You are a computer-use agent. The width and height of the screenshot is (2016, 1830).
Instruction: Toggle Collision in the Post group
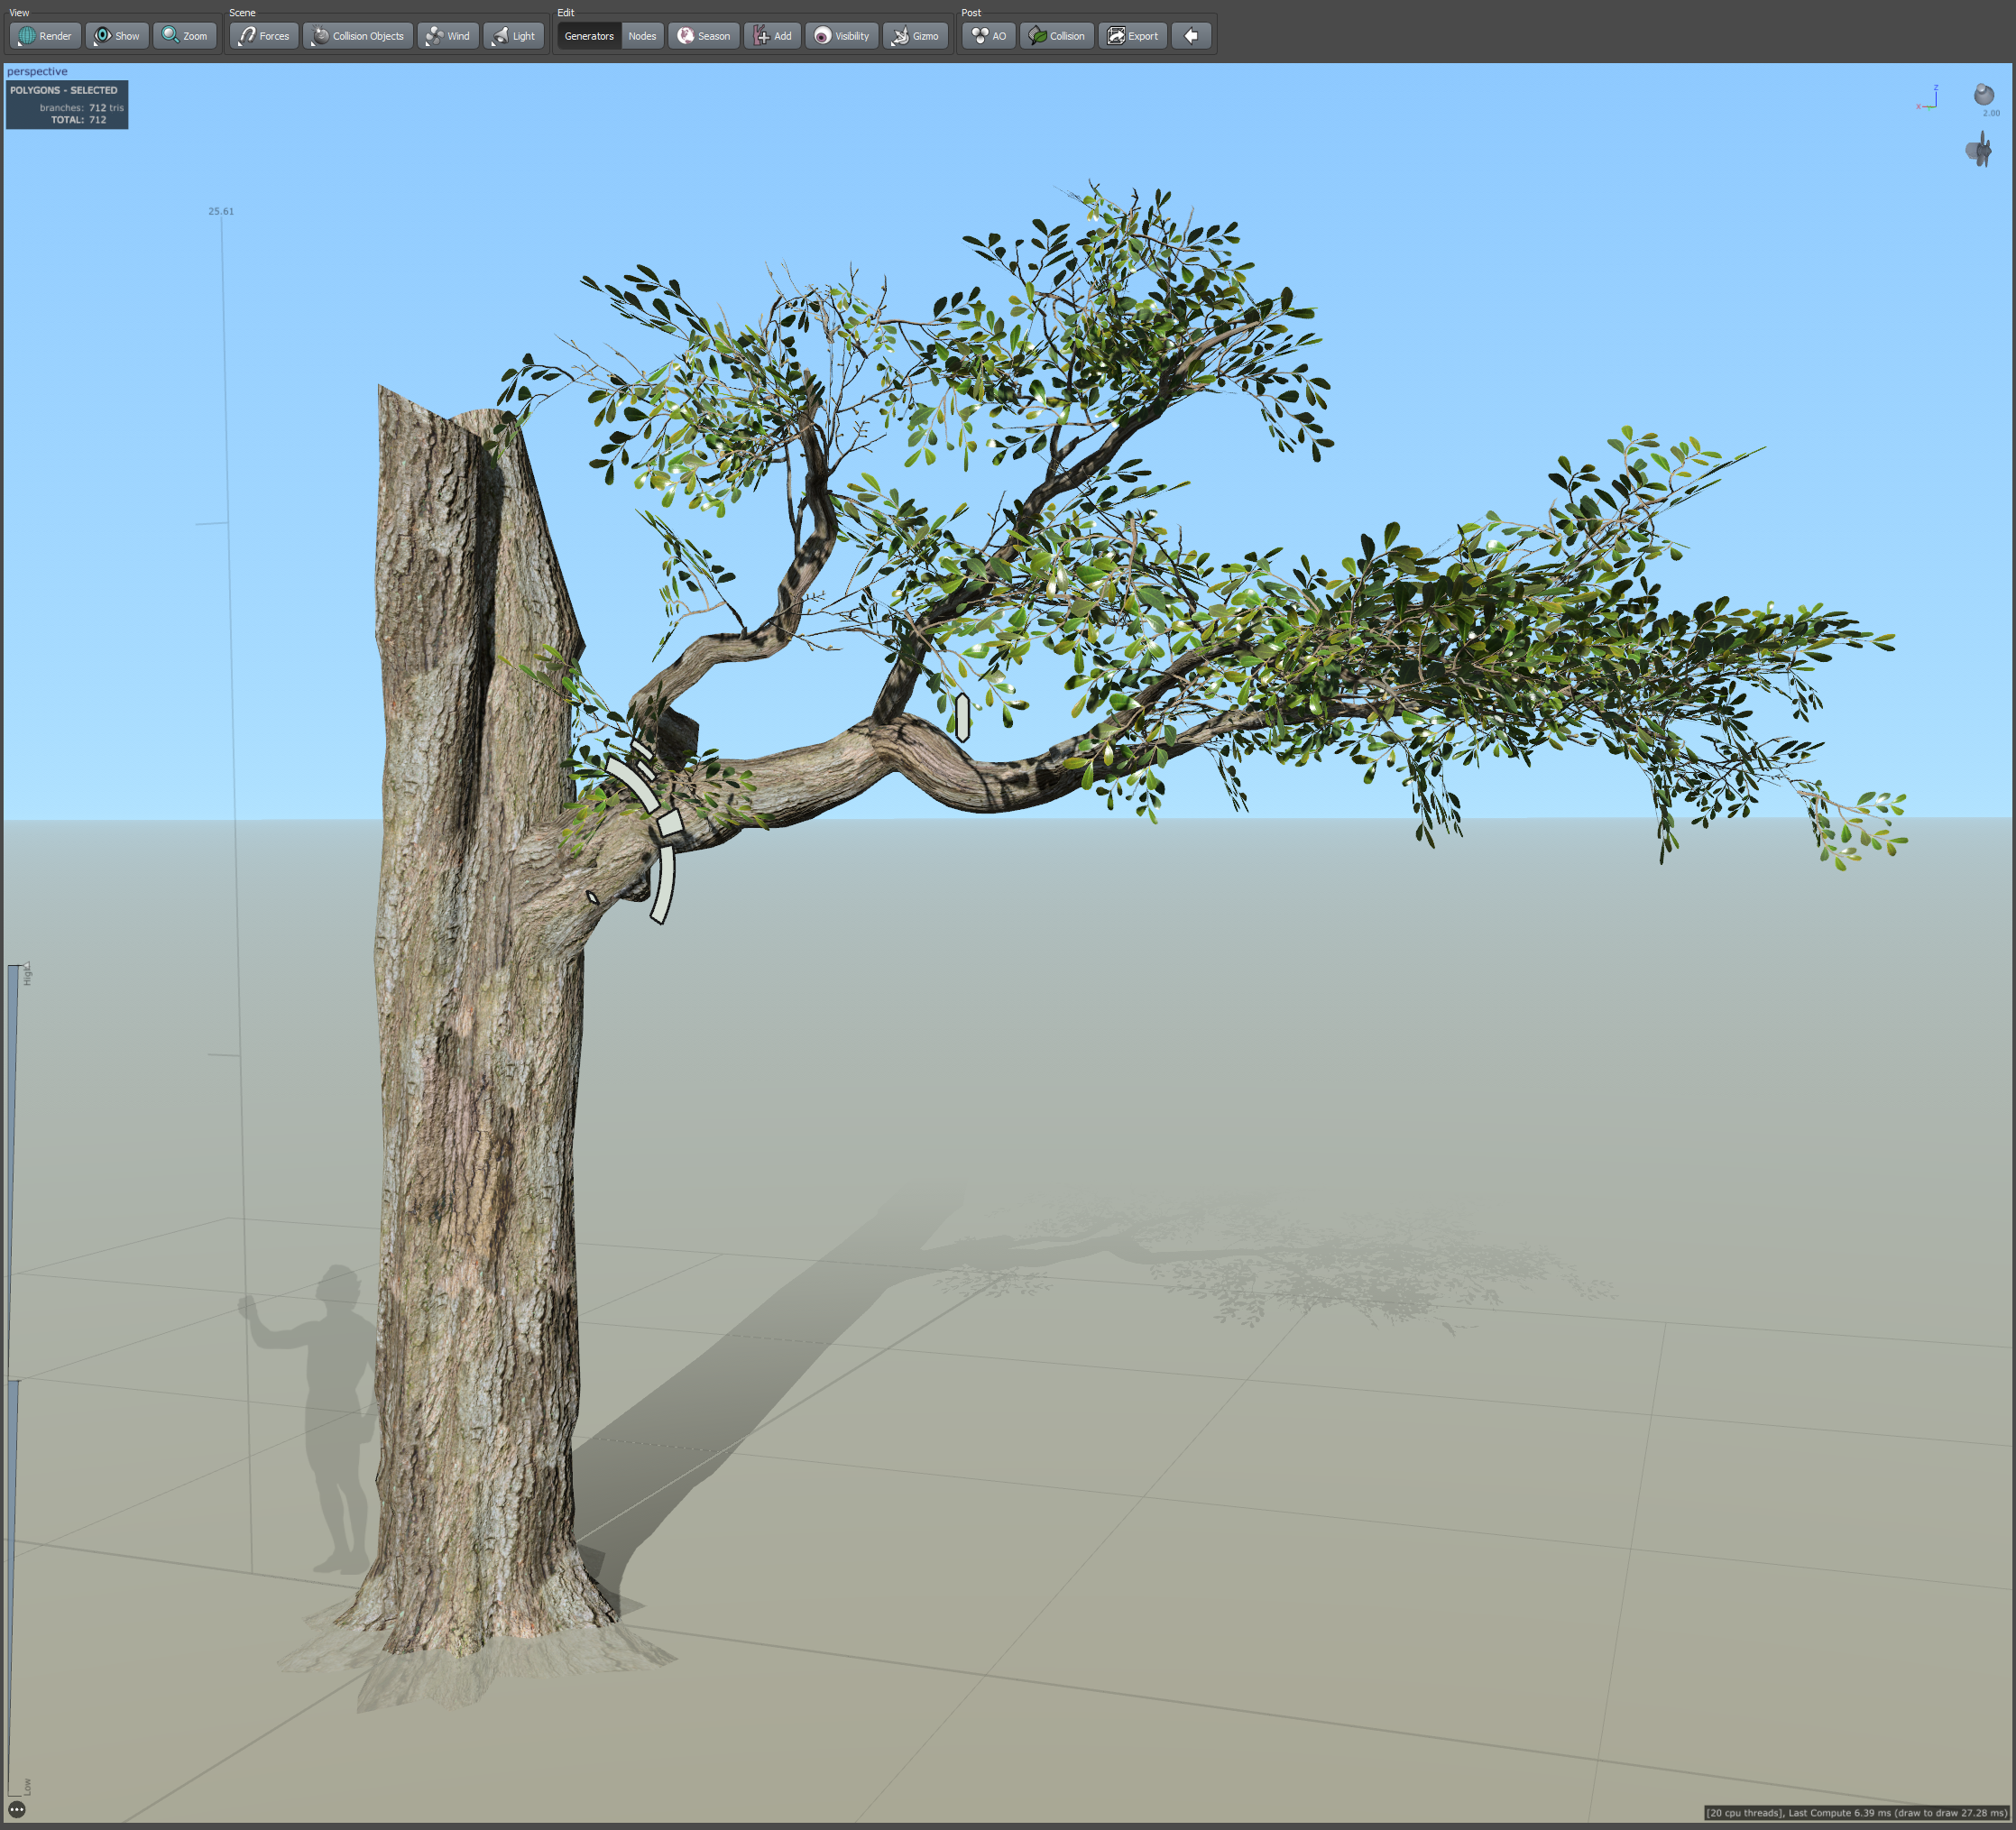1056,36
